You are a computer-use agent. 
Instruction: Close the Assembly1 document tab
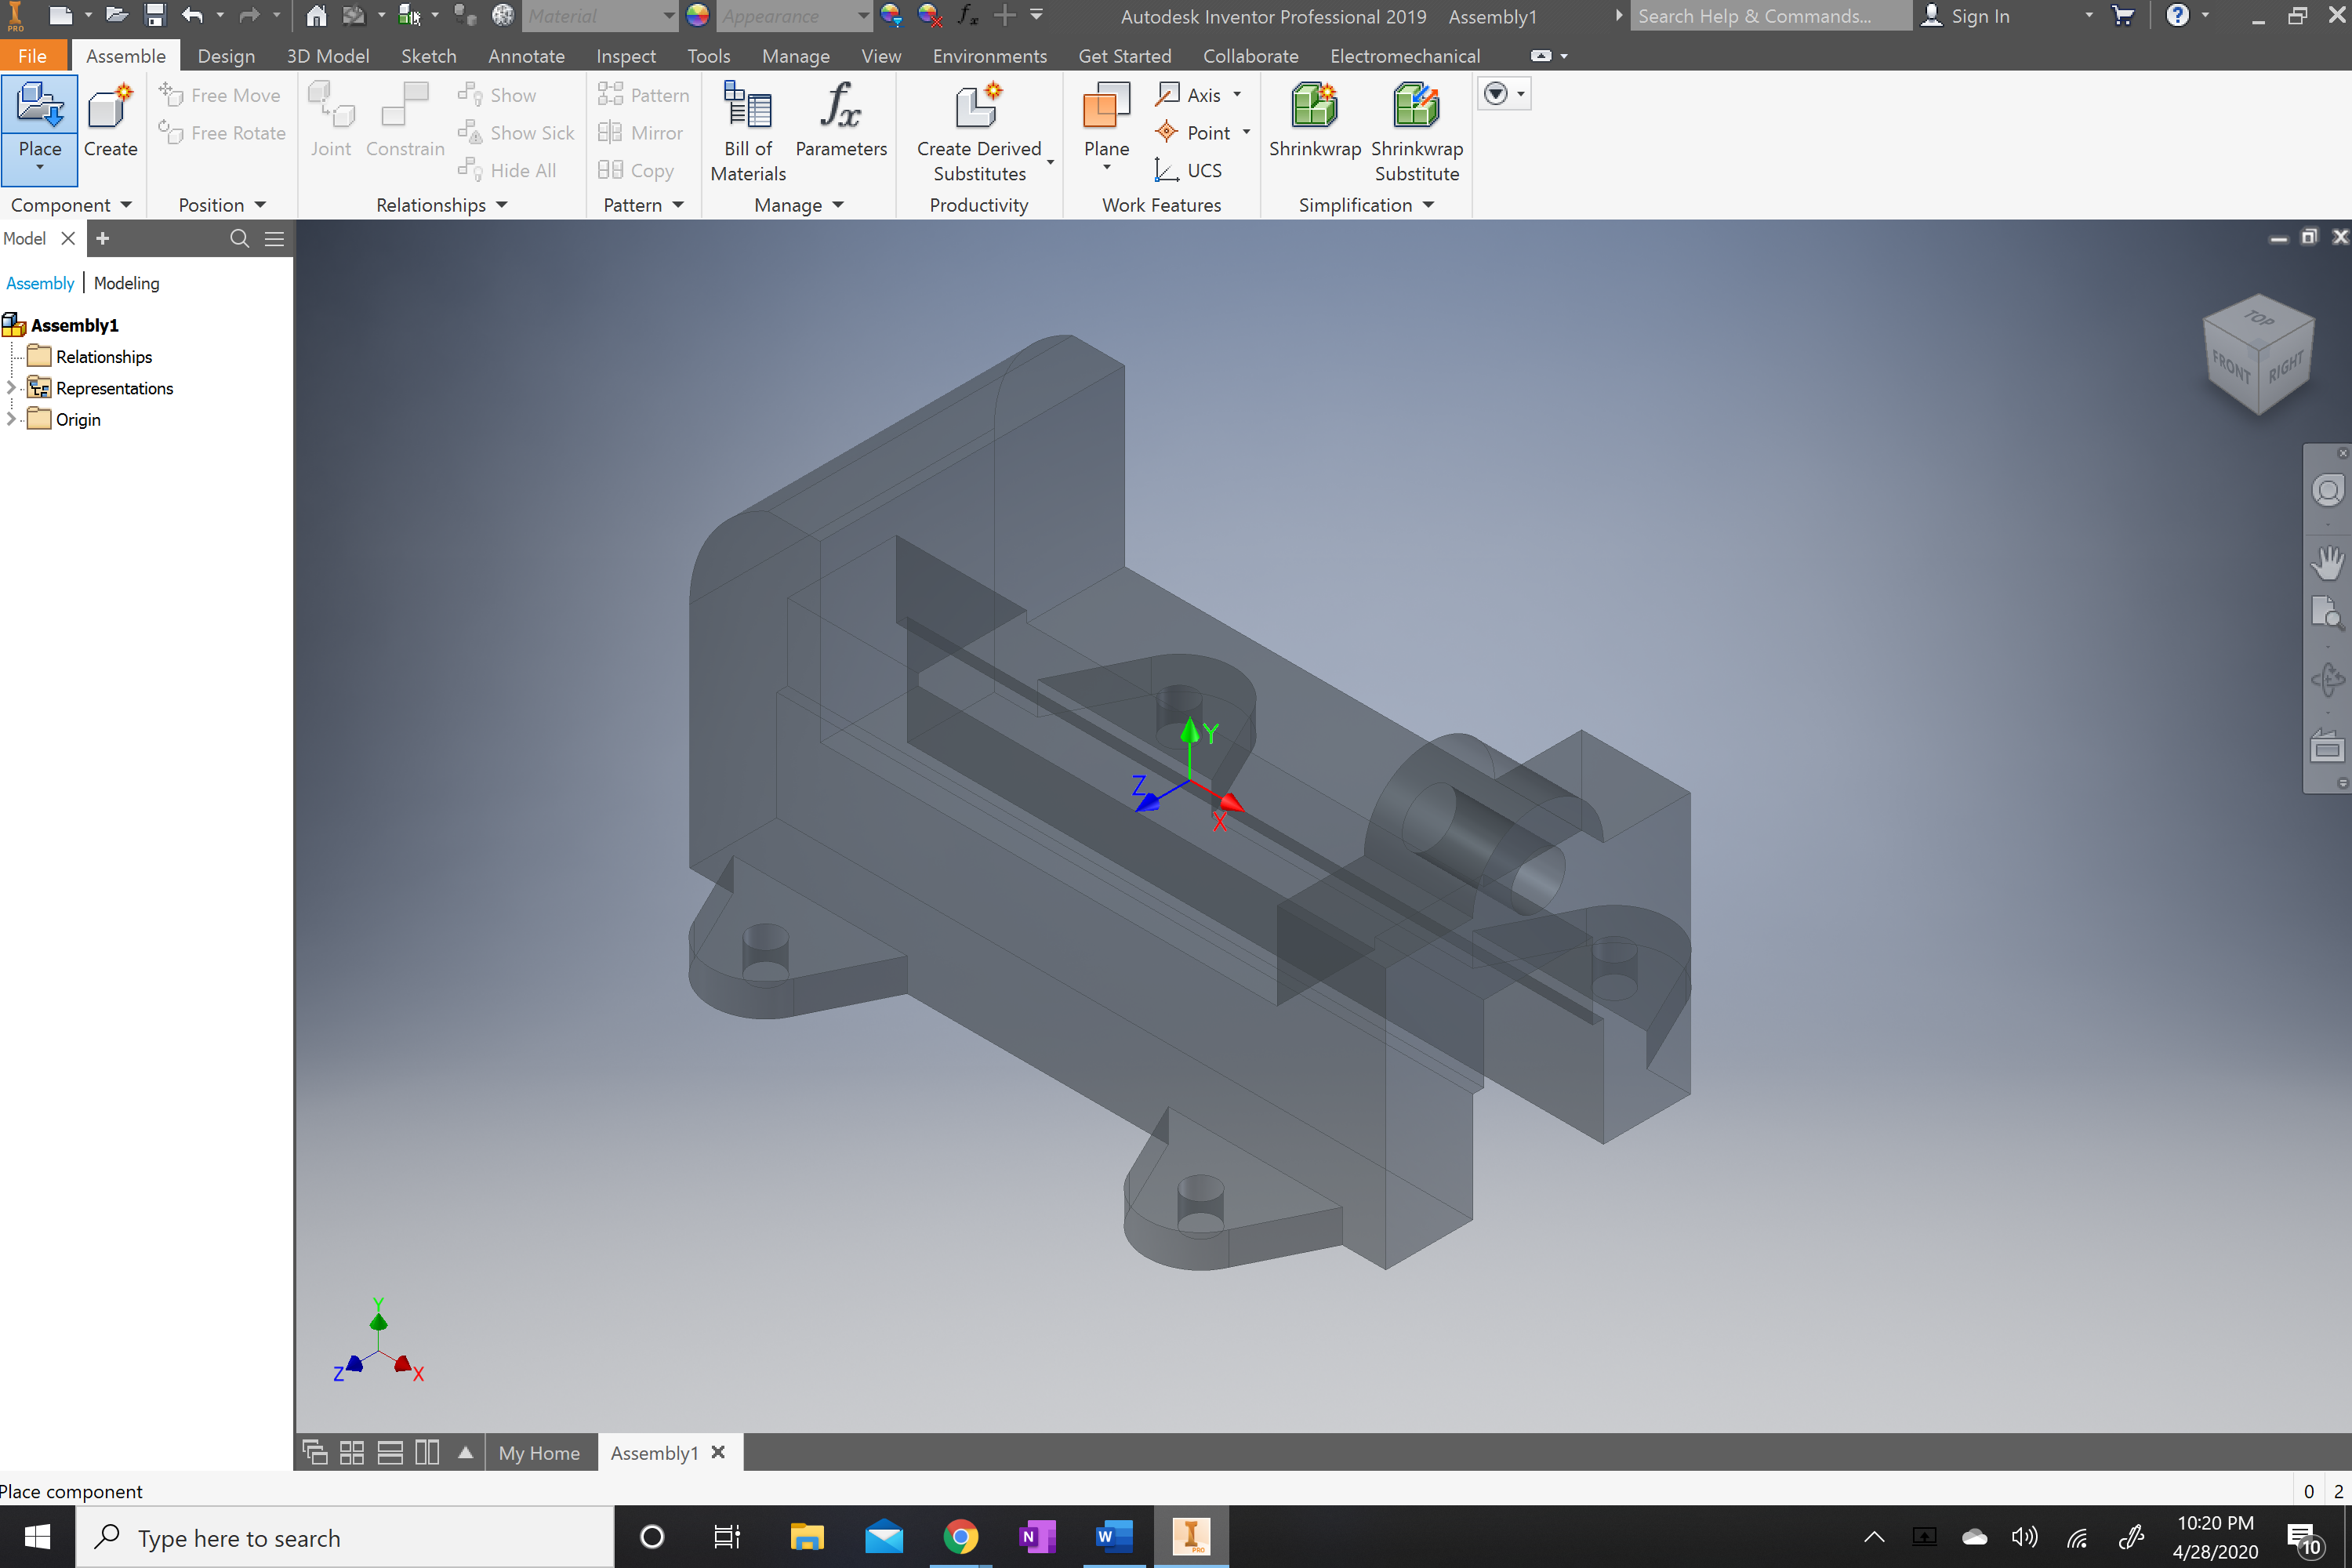[718, 1452]
